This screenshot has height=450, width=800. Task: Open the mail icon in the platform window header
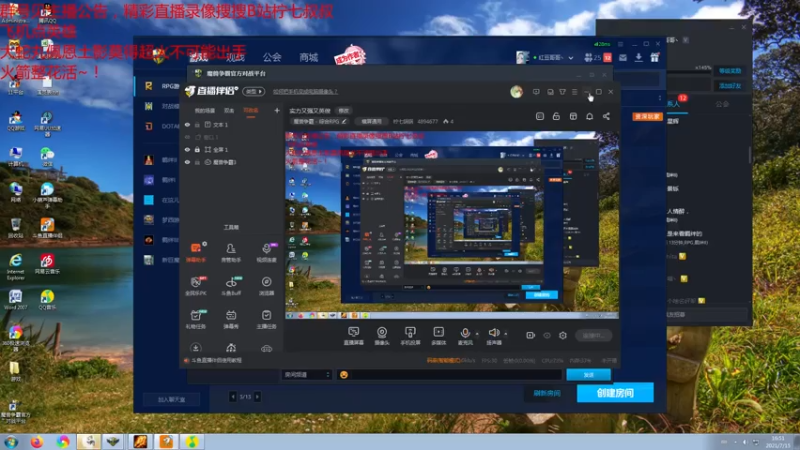point(623,58)
